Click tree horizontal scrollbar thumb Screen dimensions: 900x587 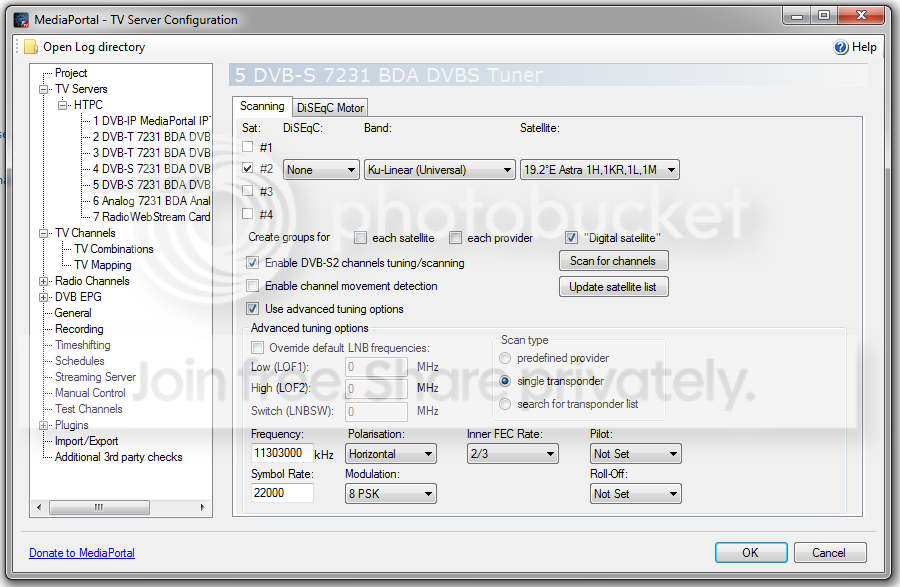99,507
